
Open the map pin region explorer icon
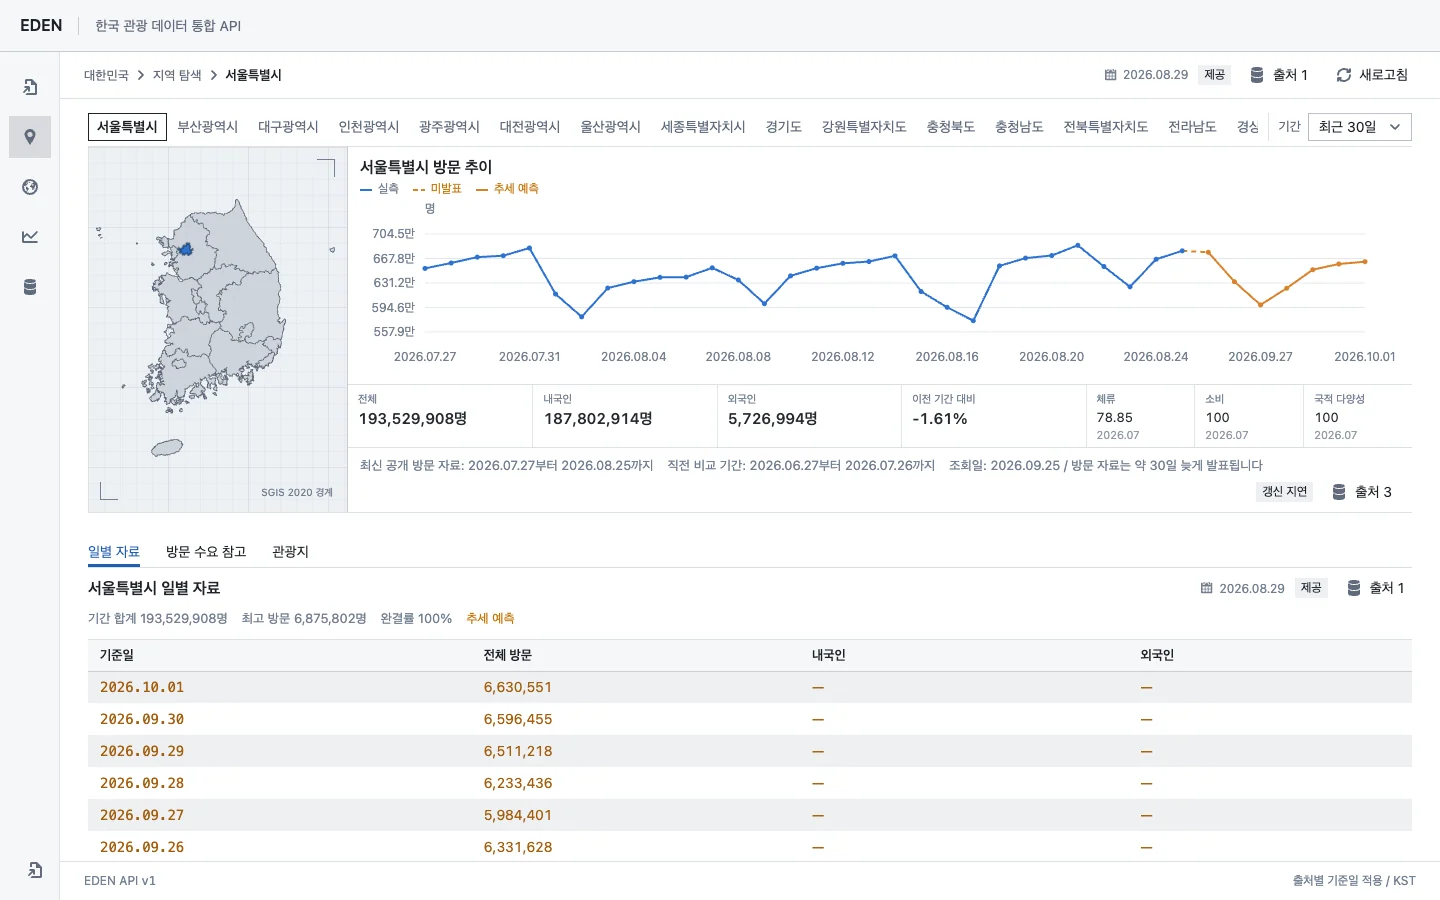pos(30,137)
